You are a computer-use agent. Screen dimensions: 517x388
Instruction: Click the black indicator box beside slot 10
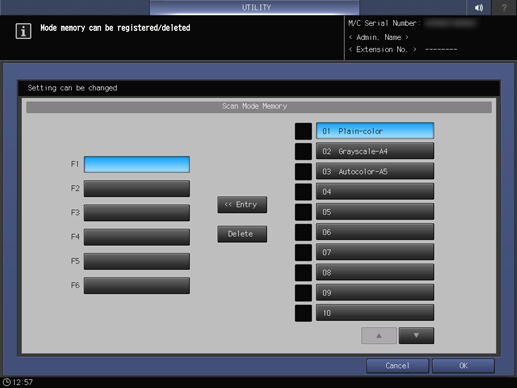pos(303,313)
